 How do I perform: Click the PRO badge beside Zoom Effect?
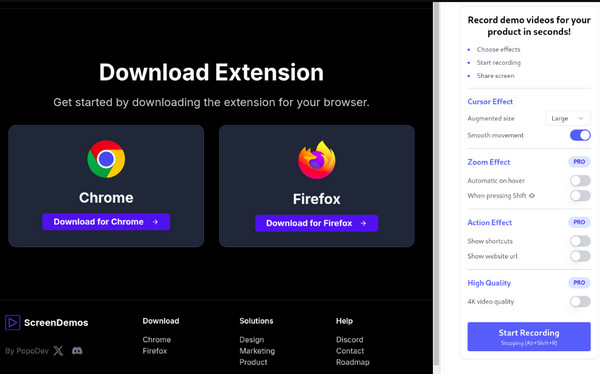(x=579, y=162)
